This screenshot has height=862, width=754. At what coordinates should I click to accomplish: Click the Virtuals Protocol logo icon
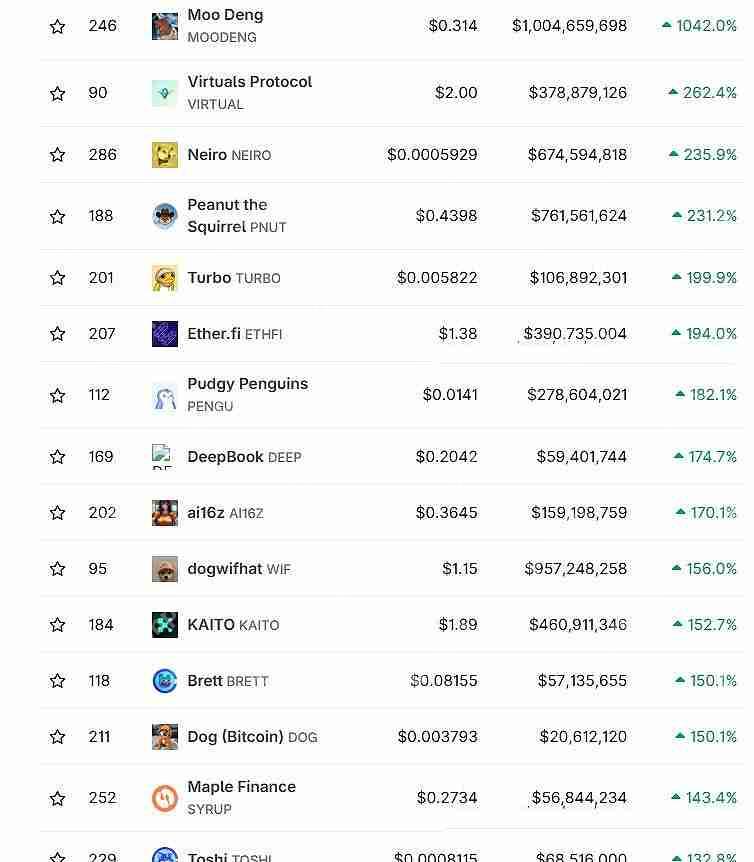point(165,93)
